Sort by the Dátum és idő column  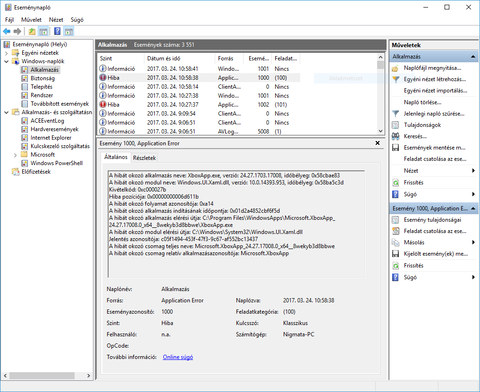click(179, 58)
